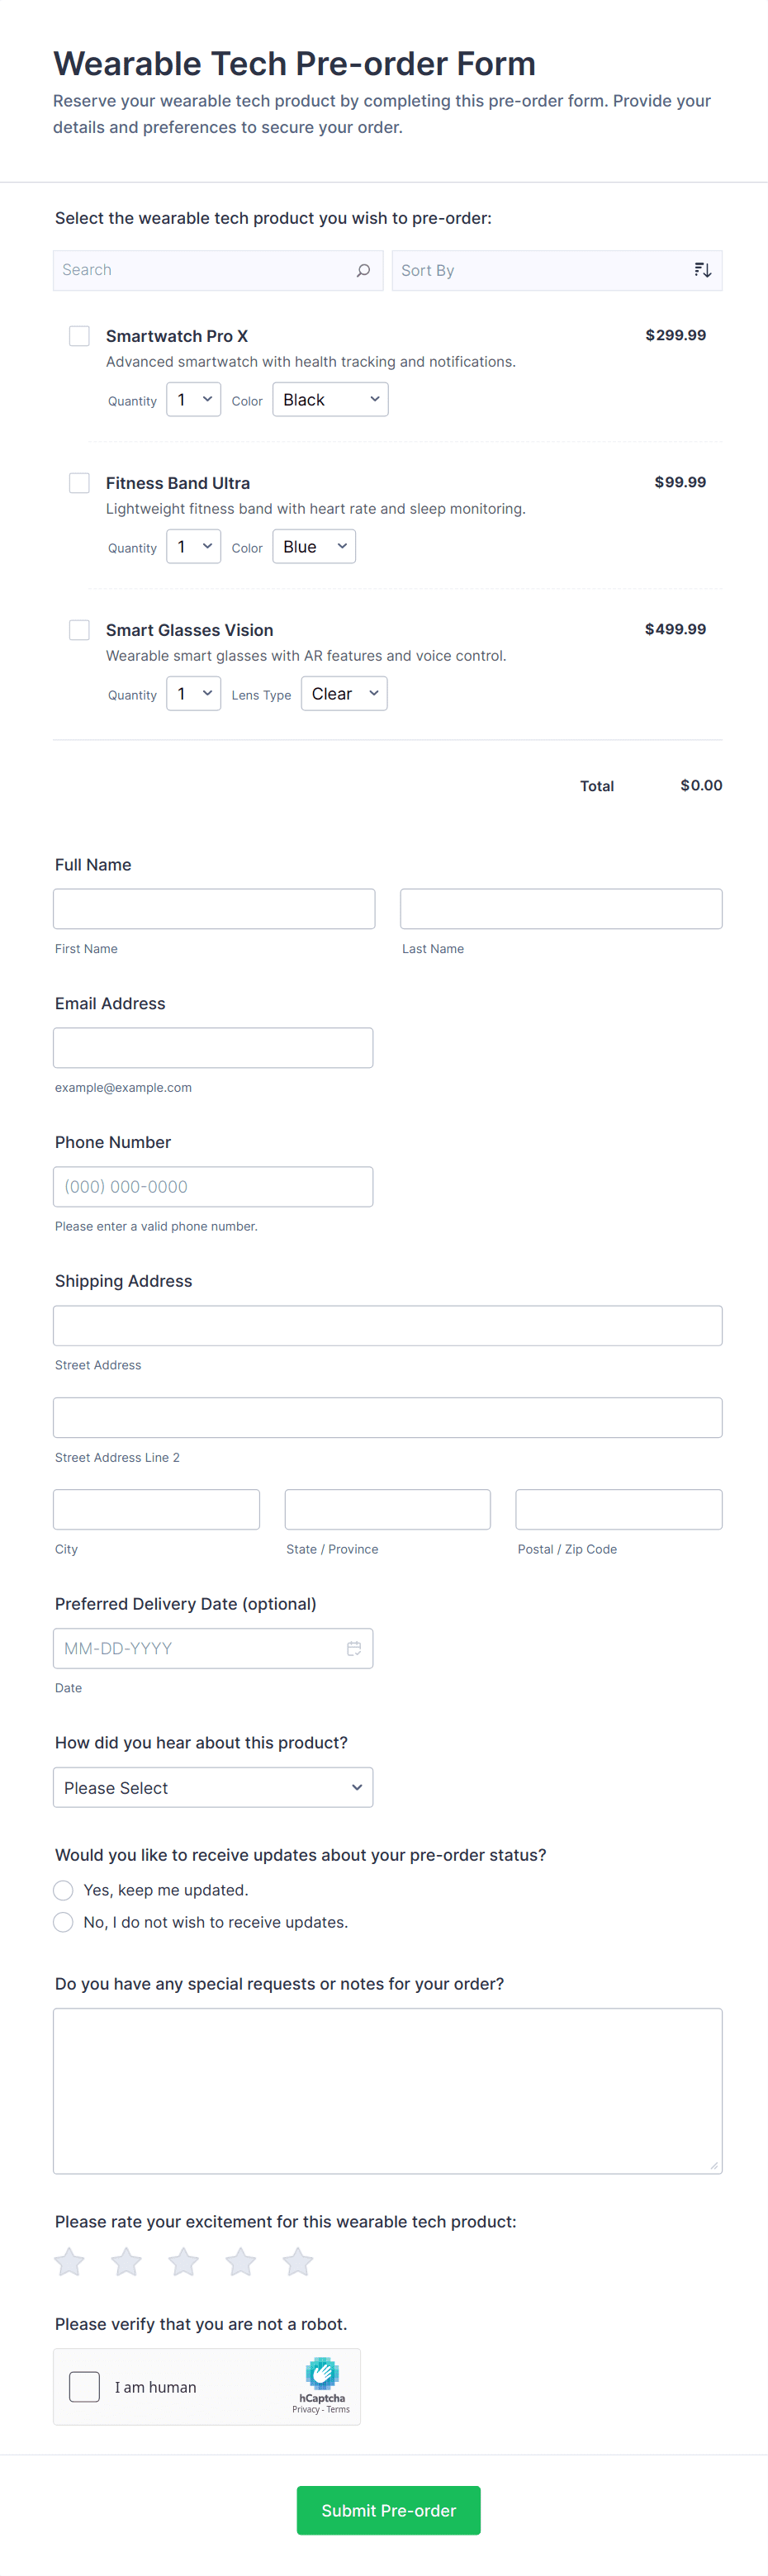Open the Smartwatch Color Black dropdown
The image size is (768, 2576).
coord(330,400)
